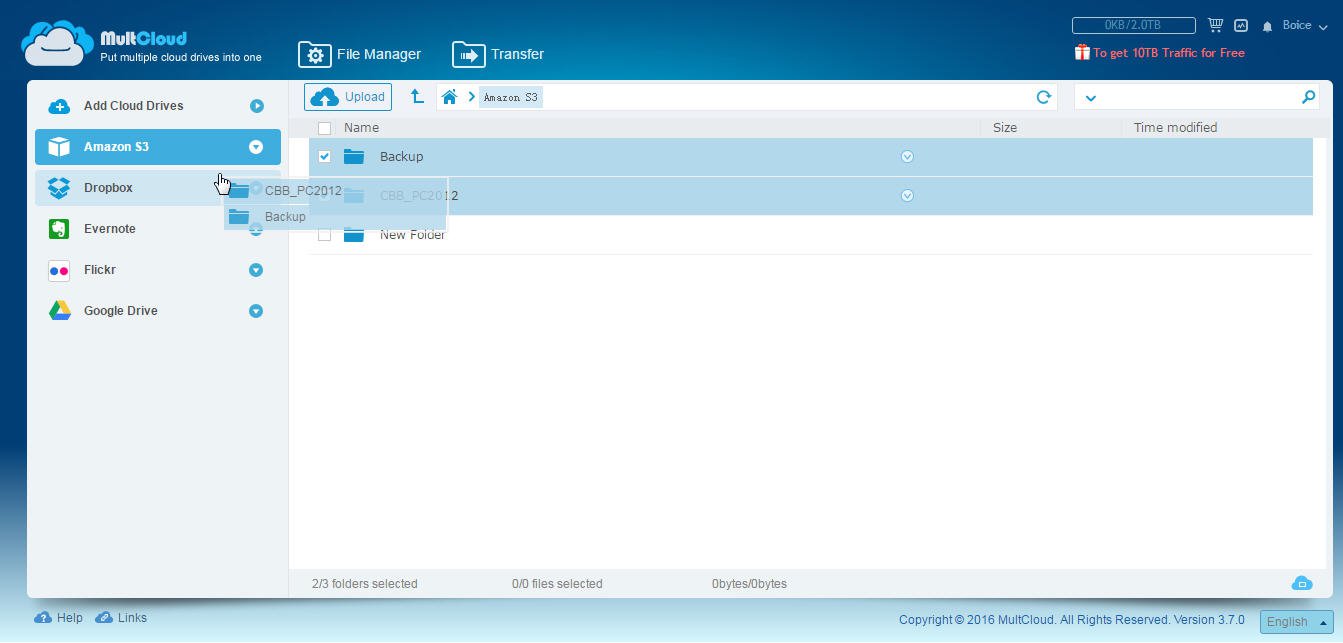Screen dimensions: 1343x643
Task: Open the Links link
Action: tap(132, 618)
